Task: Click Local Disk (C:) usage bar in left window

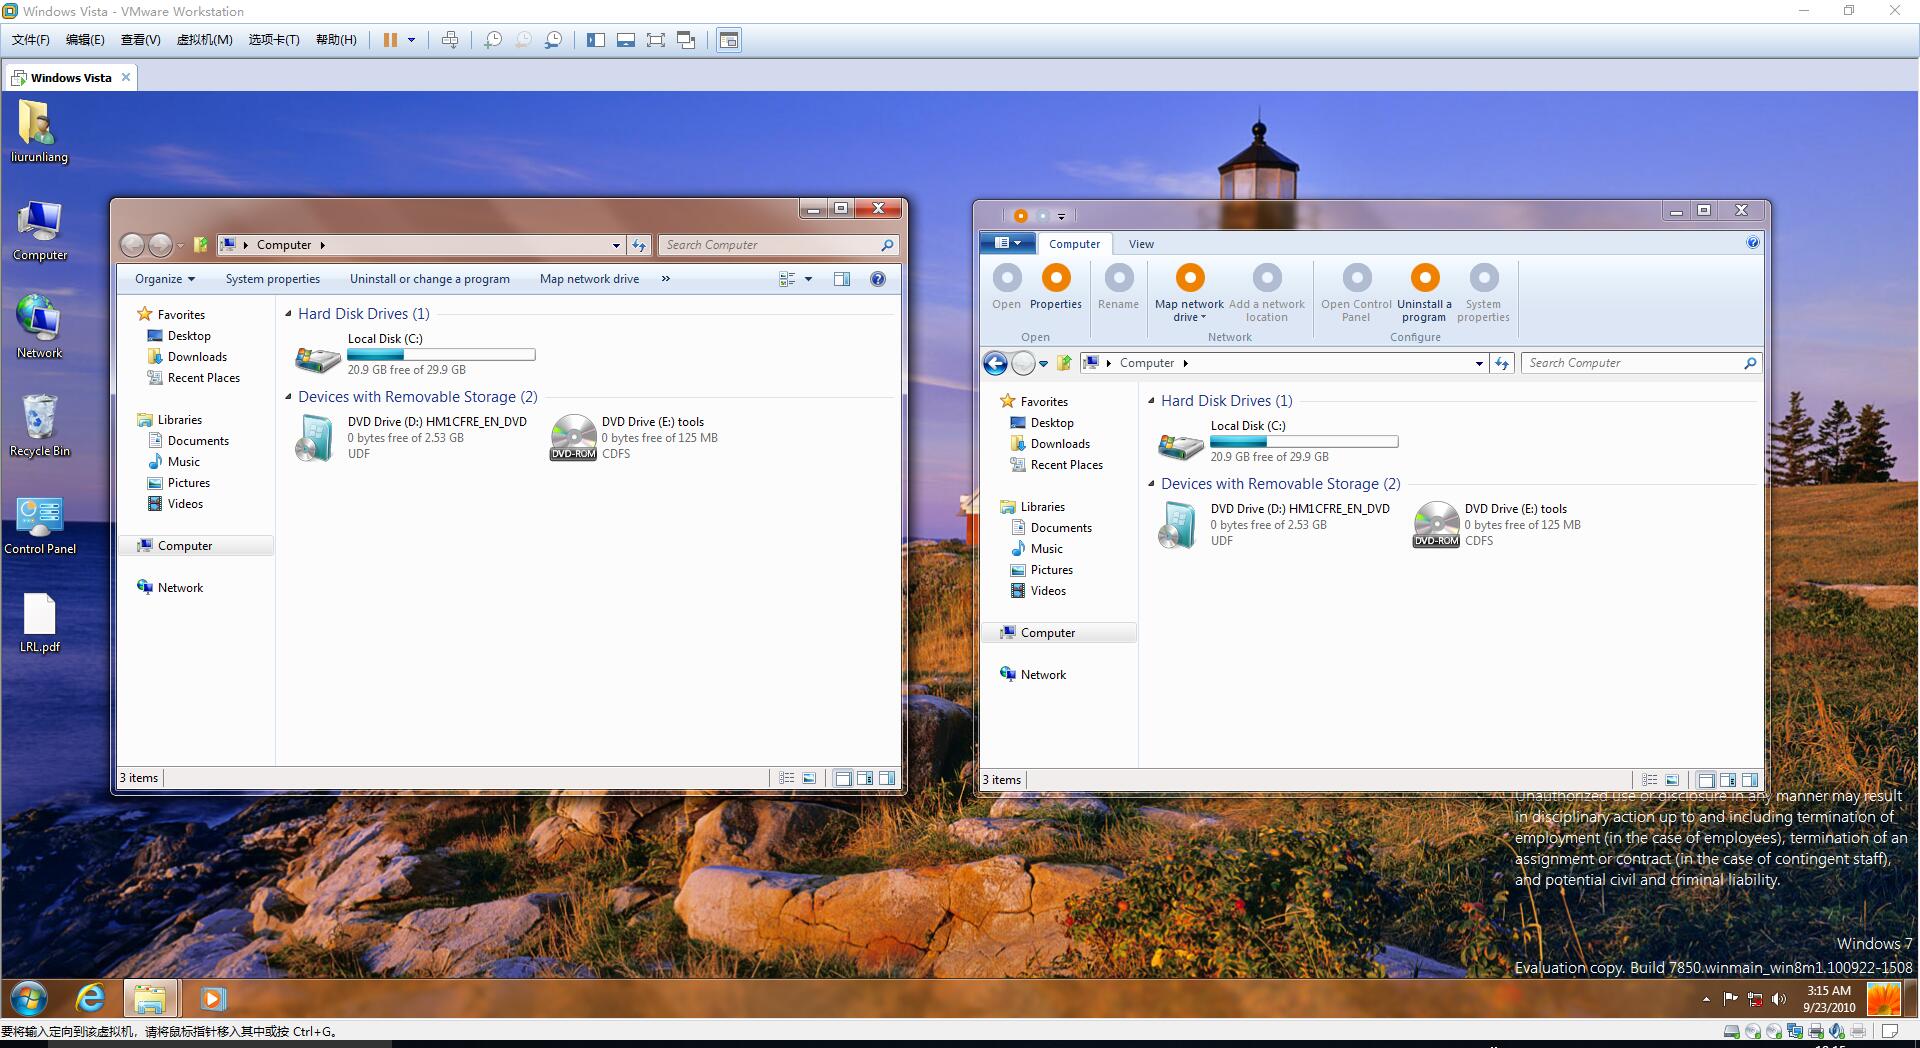Action: [441, 354]
